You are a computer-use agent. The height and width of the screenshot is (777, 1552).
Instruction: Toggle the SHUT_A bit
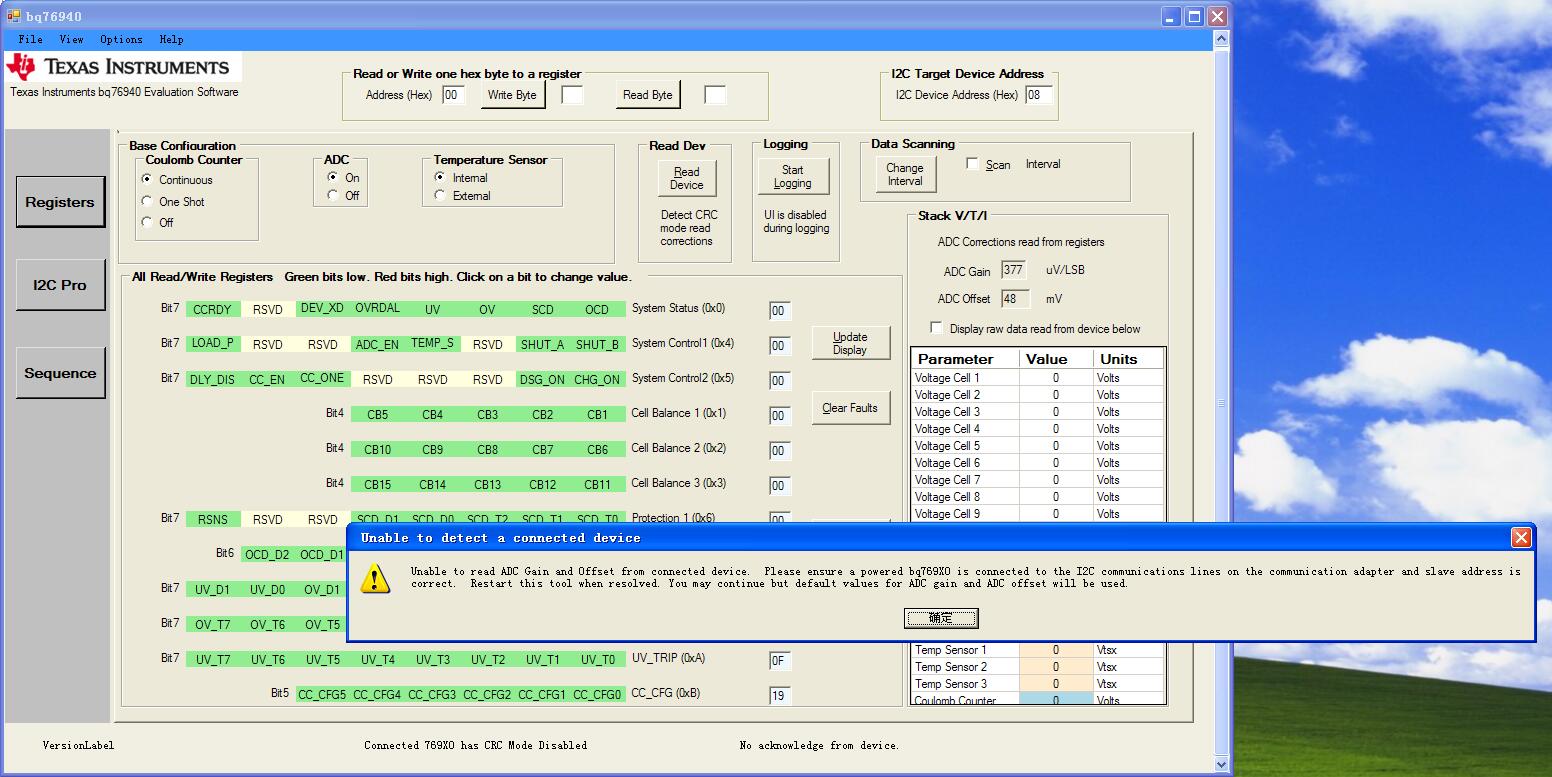[542, 344]
